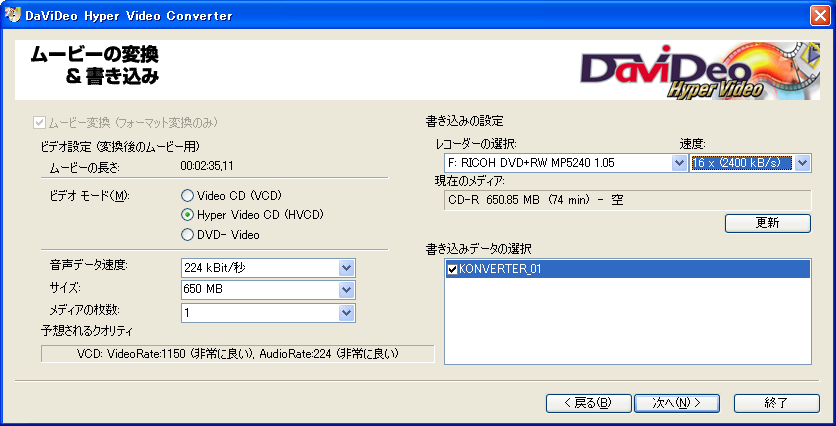Image resolution: width=836 pixels, height=426 pixels.
Task: Select the KONVERTER_01 row text
Action: tap(500, 270)
